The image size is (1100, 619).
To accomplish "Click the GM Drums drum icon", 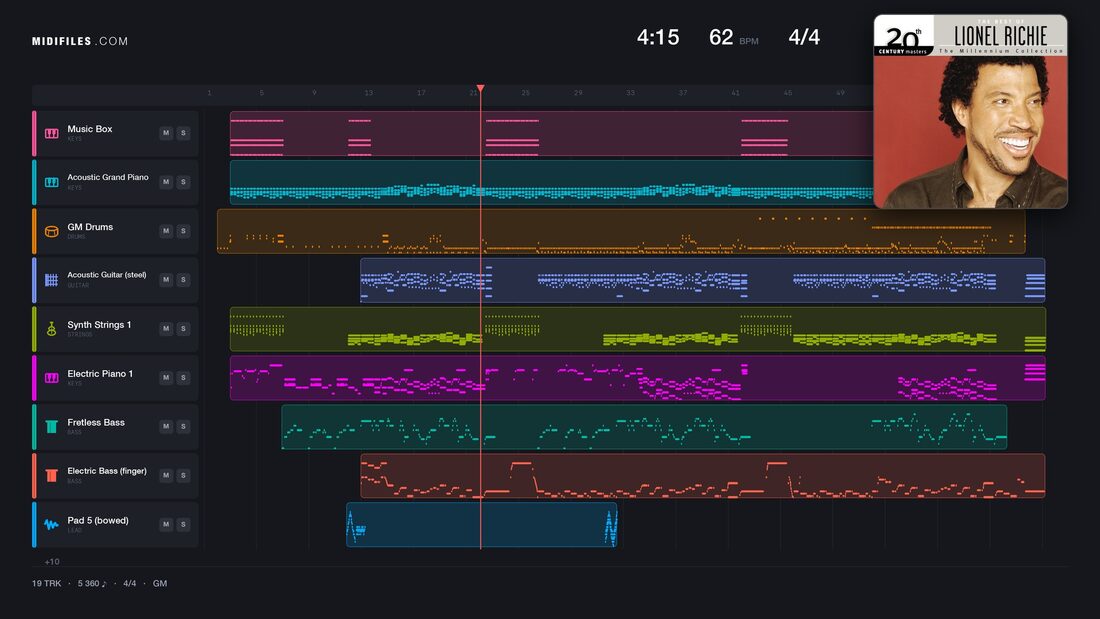I will (52, 231).
